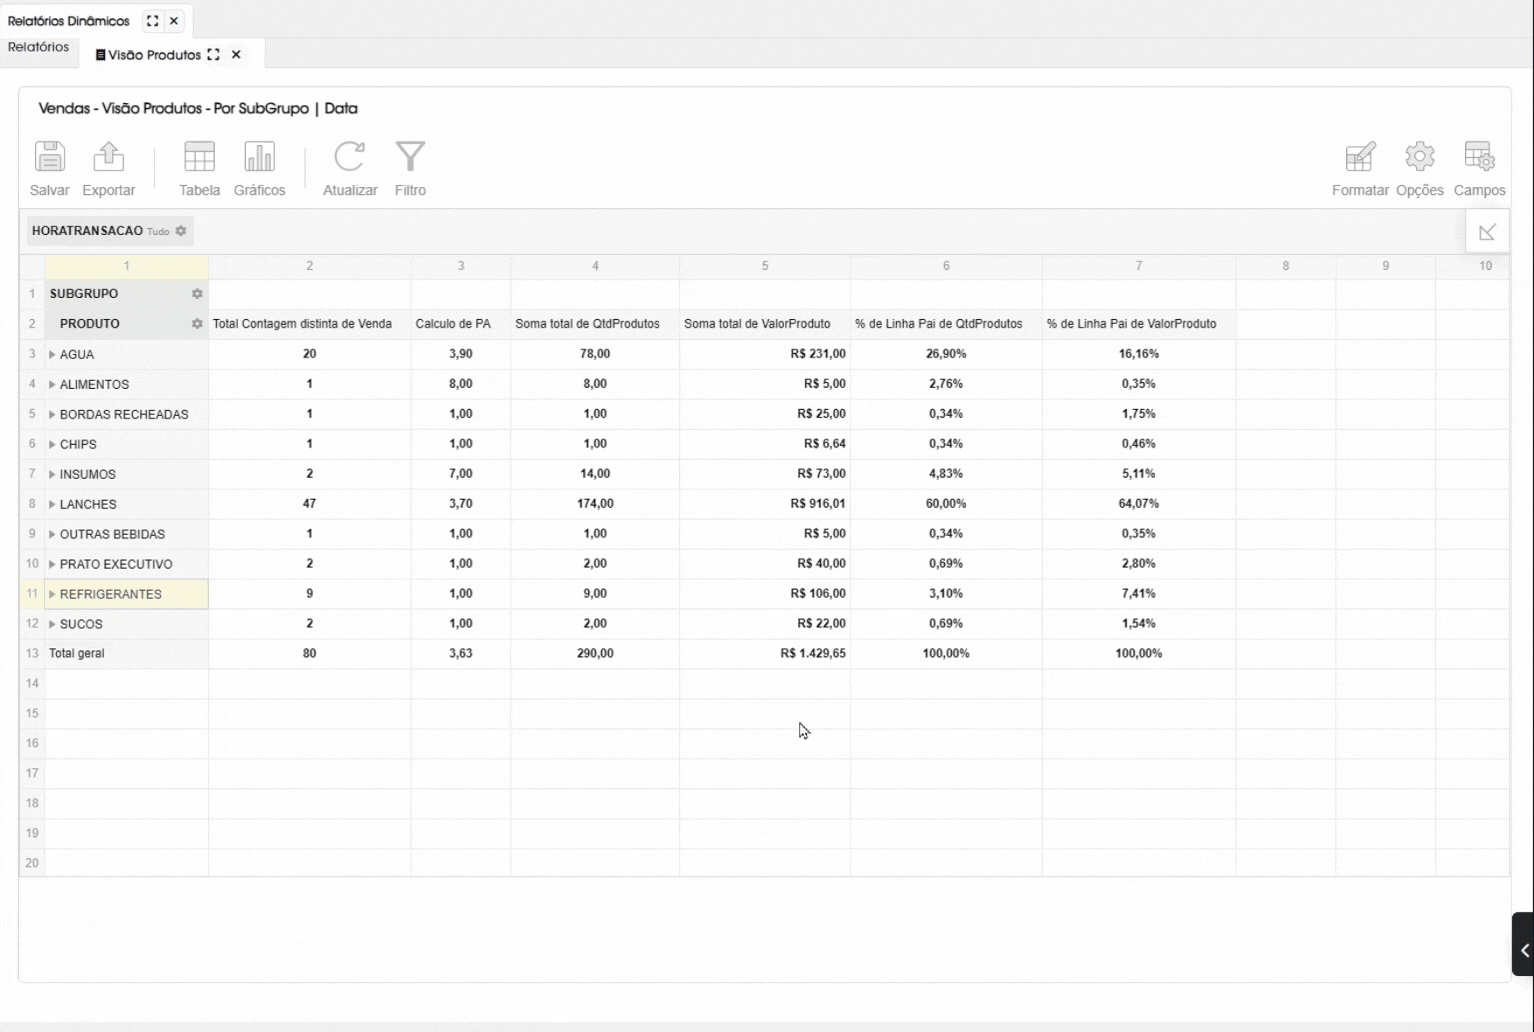Viewport: 1534px width, 1032px height.
Task: Select the 3,63 total PA cell
Action: click(x=461, y=654)
